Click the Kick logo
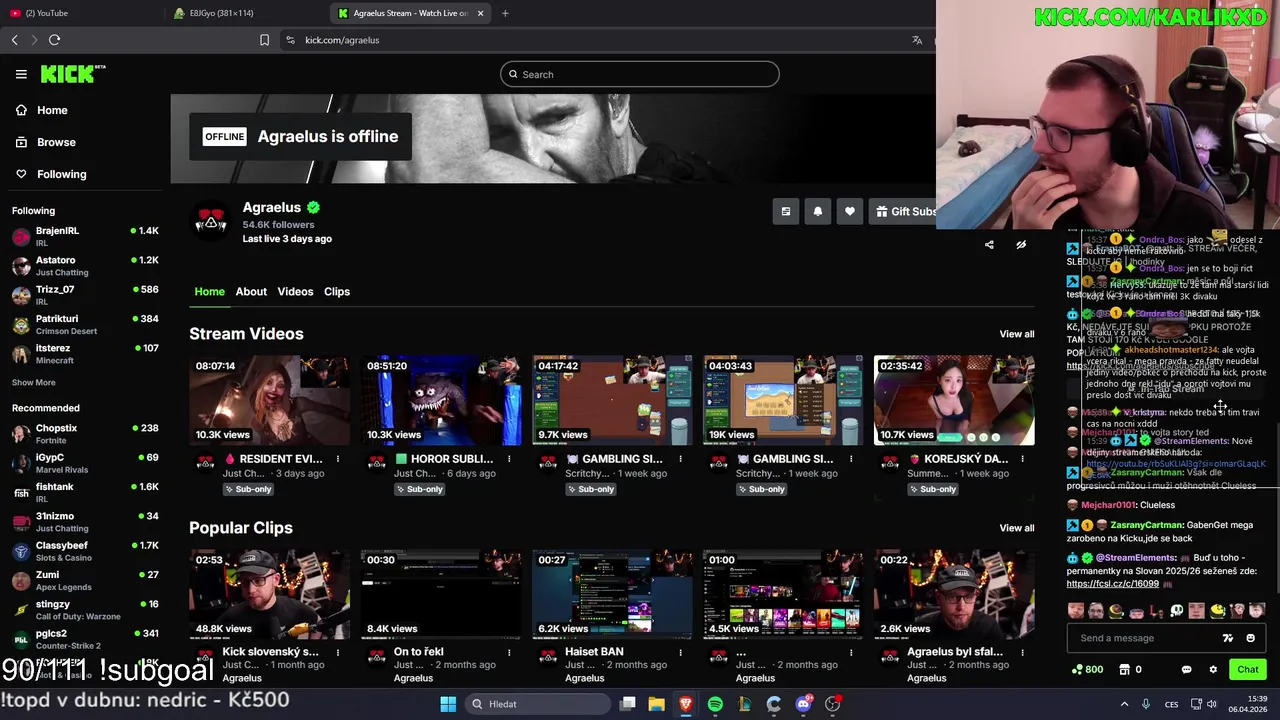 coord(72,74)
